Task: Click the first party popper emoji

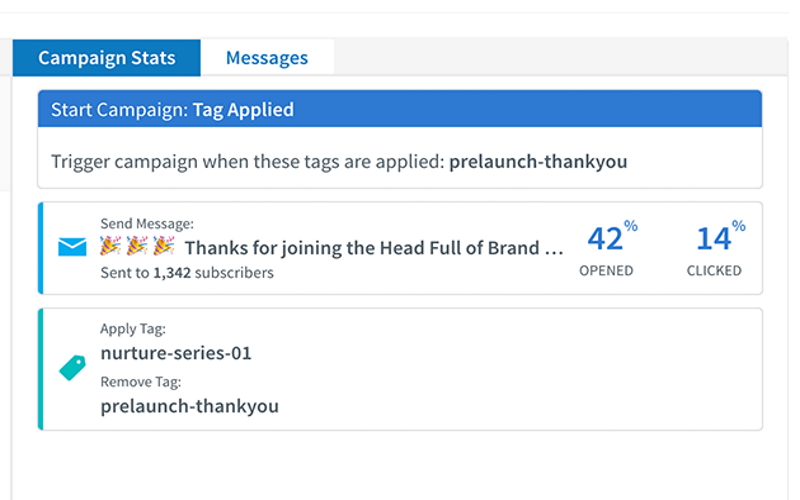Action: click(110, 247)
